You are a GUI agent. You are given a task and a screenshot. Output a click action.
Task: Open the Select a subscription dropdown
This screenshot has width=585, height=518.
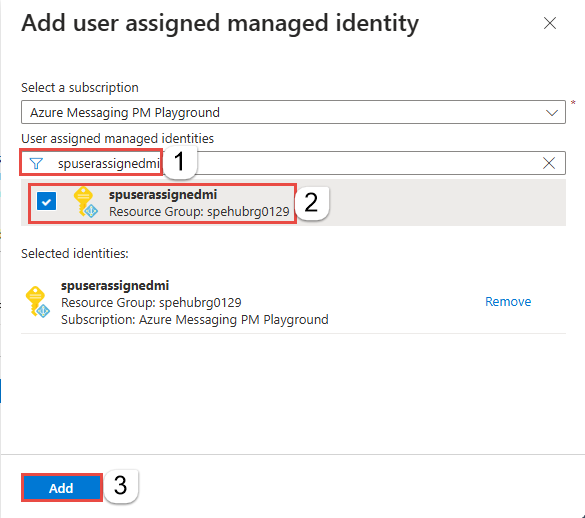tap(293, 112)
